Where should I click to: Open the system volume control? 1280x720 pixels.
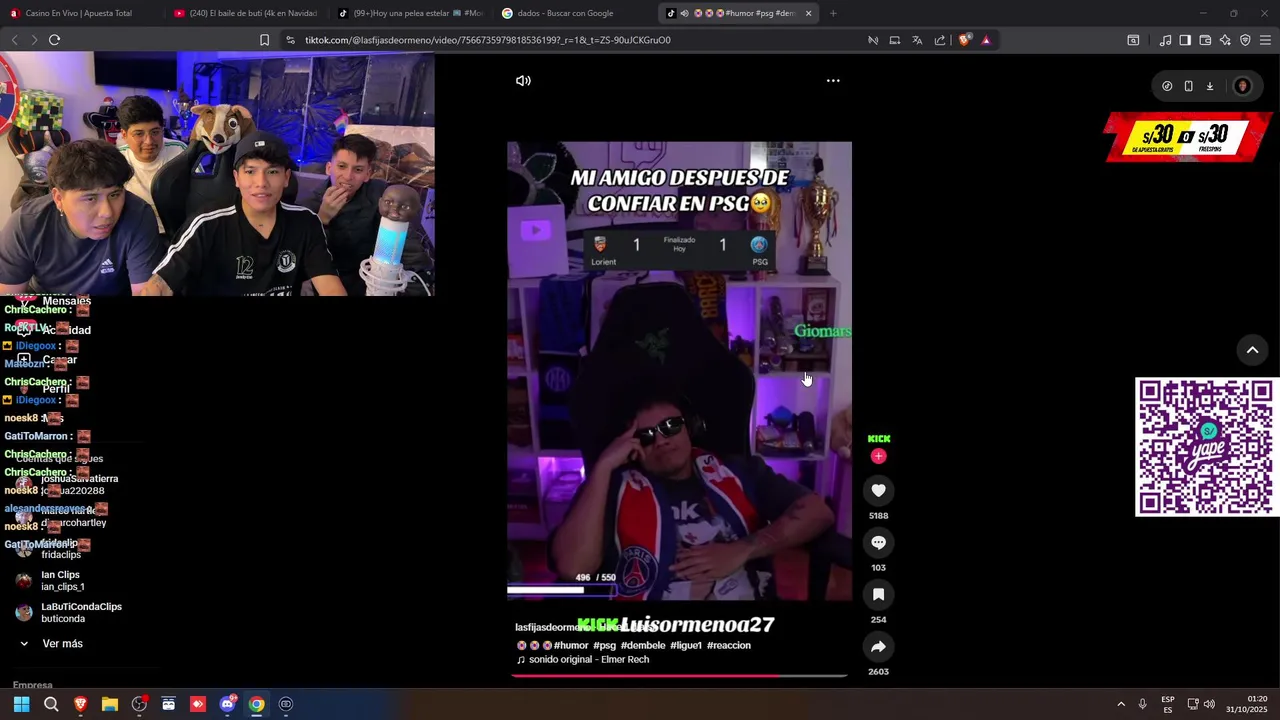(x=1209, y=704)
